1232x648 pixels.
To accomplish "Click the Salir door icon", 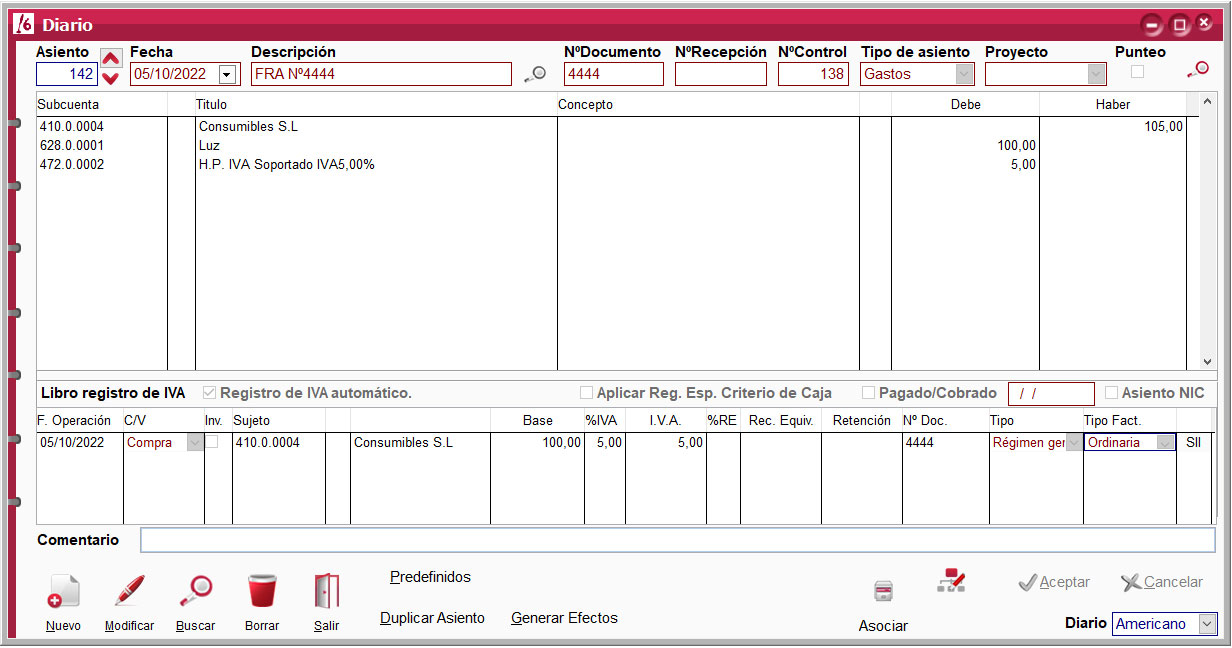I will click(x=326, y=591).
